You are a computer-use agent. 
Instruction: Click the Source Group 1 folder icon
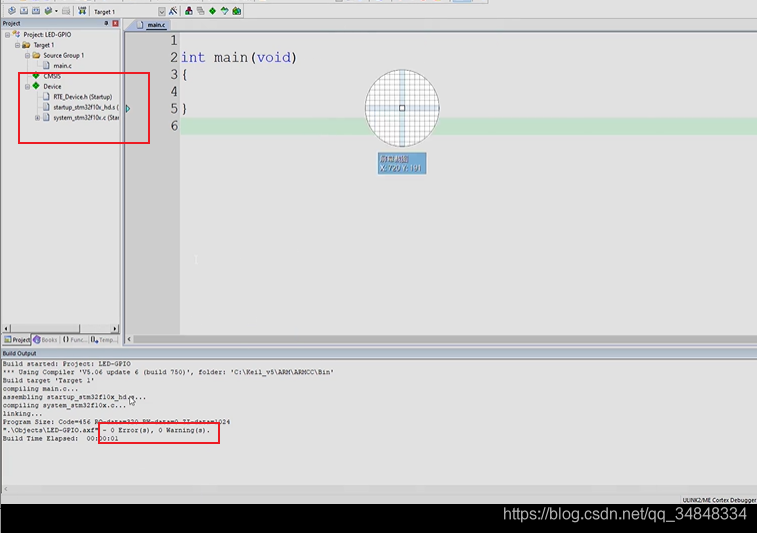click(x=36, y=55)
